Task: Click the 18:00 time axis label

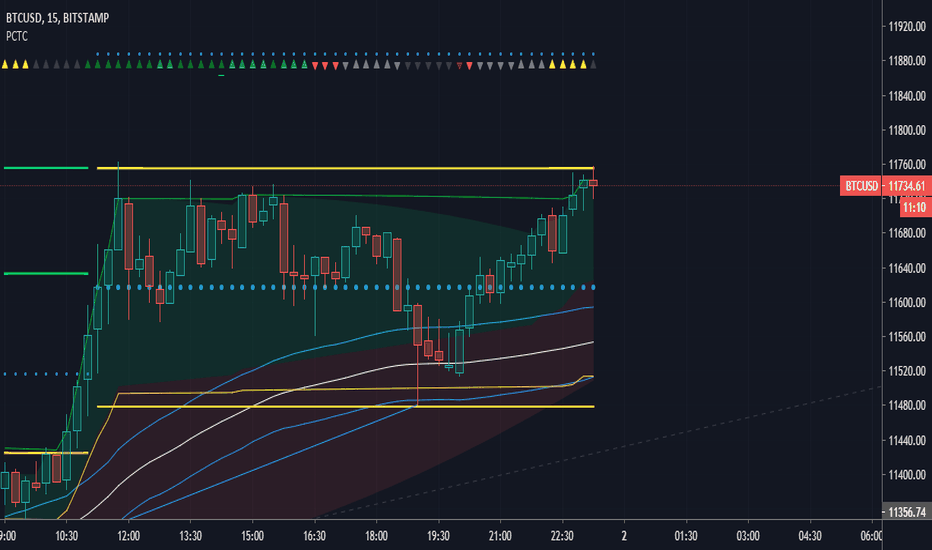Action: tap(376, 536)
